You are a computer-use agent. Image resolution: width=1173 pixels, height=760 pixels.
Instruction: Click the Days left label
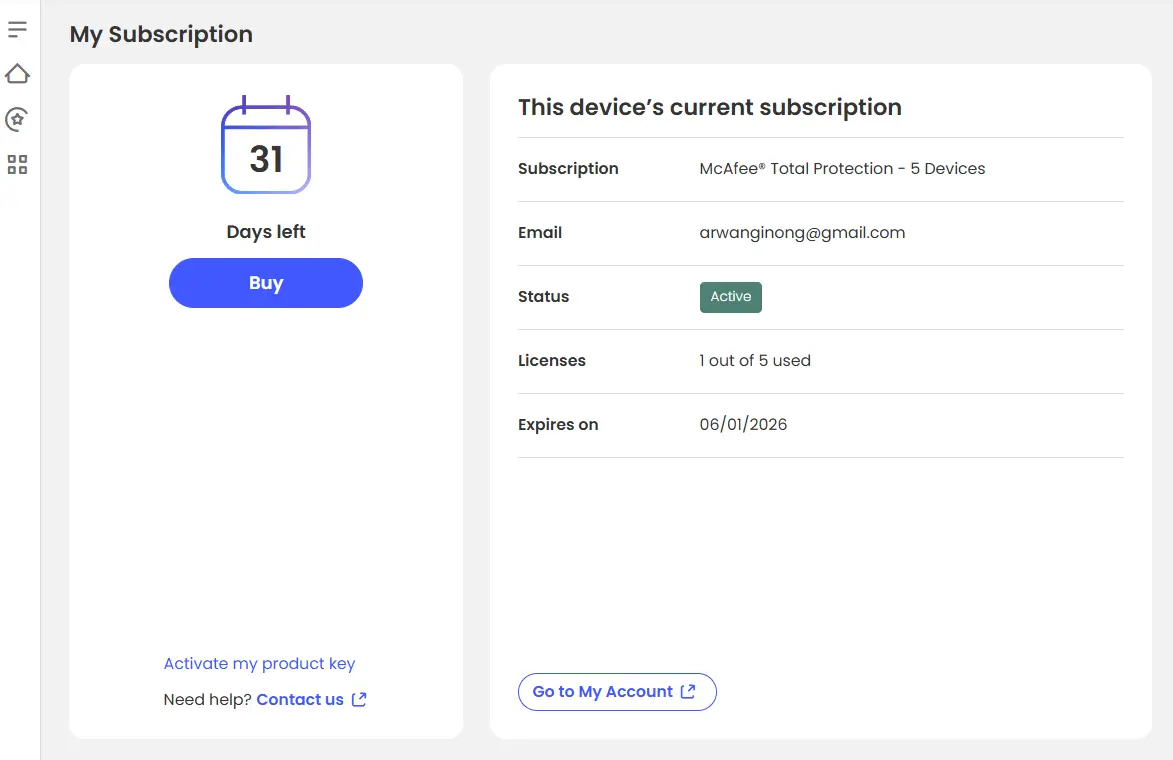pyautogui.click(x=266, y=232)
